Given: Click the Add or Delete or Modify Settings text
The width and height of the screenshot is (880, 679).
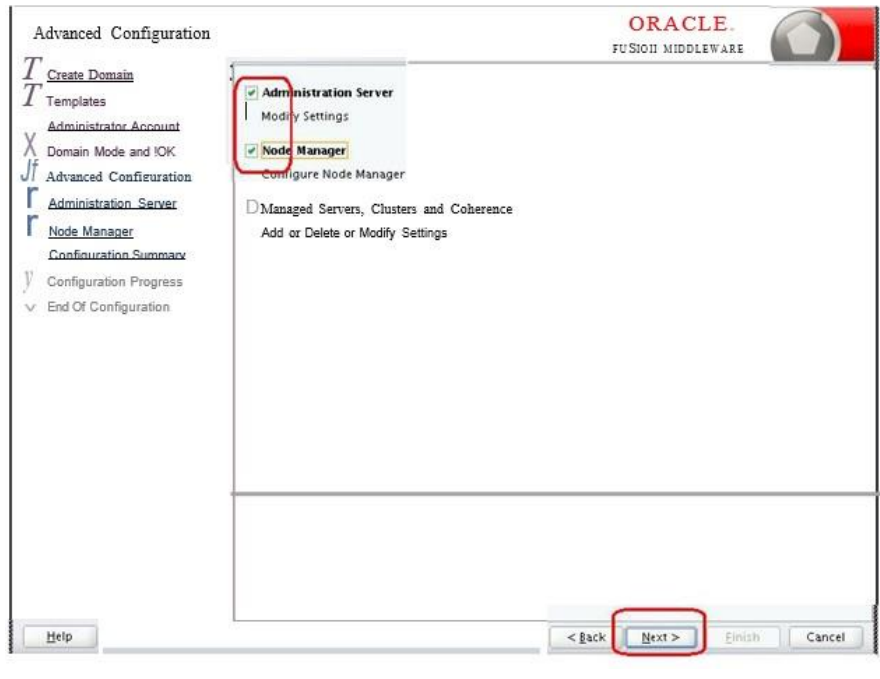Looking at the screenshot, I should 354,233.
